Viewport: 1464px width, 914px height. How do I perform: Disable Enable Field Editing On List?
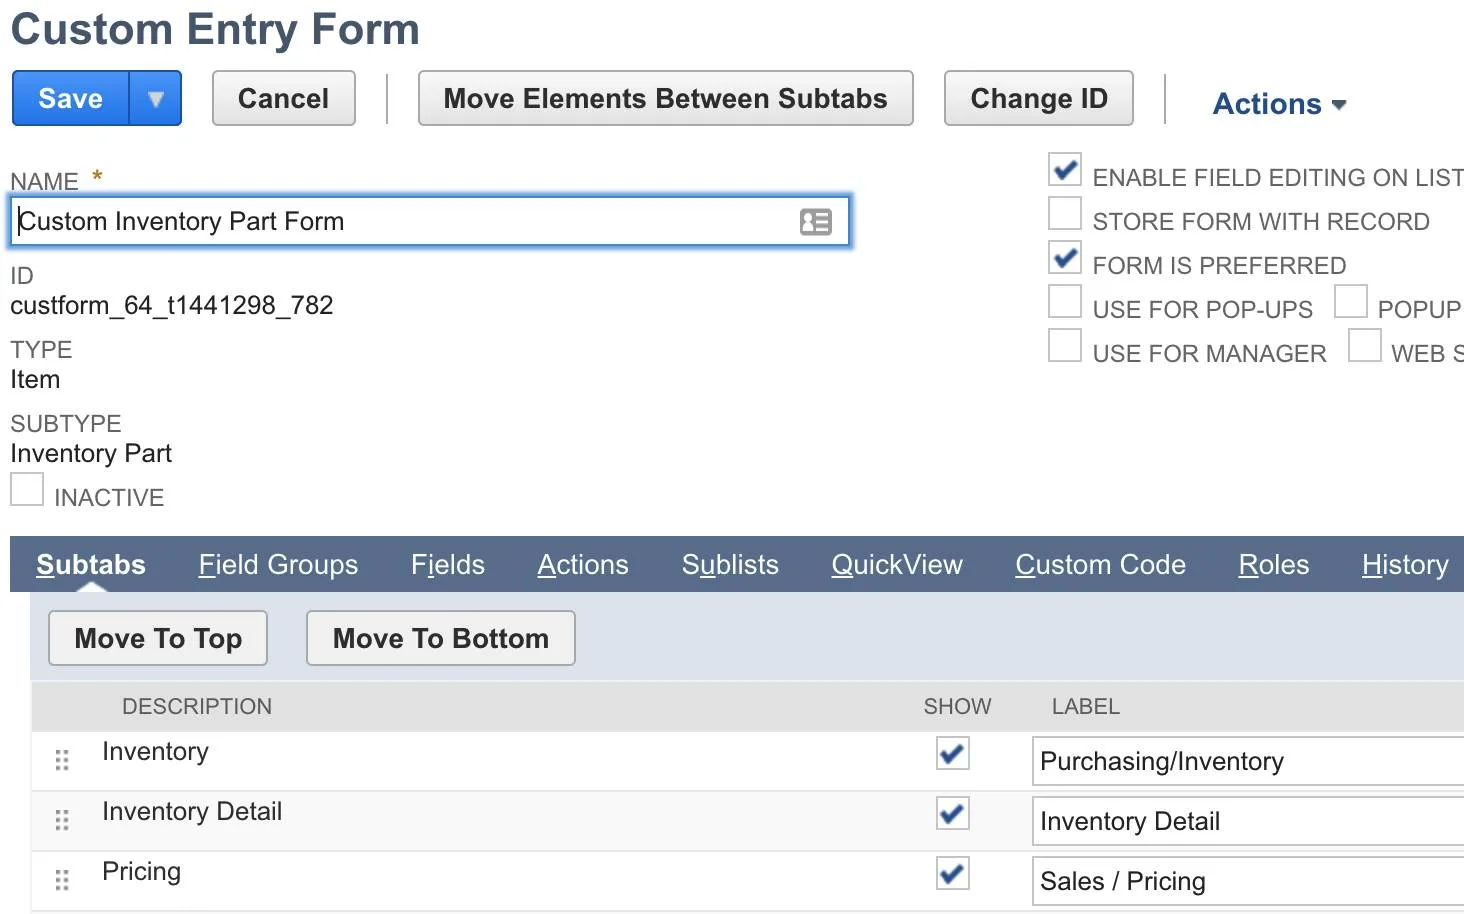tap(1064, 170)
